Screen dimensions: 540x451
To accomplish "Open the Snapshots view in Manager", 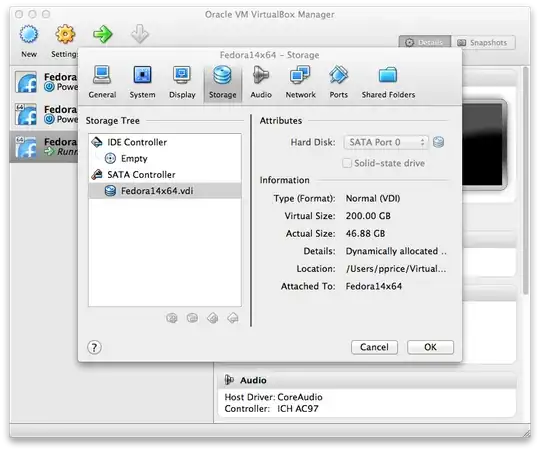I will pyautogui.click(x=483, y=43).
